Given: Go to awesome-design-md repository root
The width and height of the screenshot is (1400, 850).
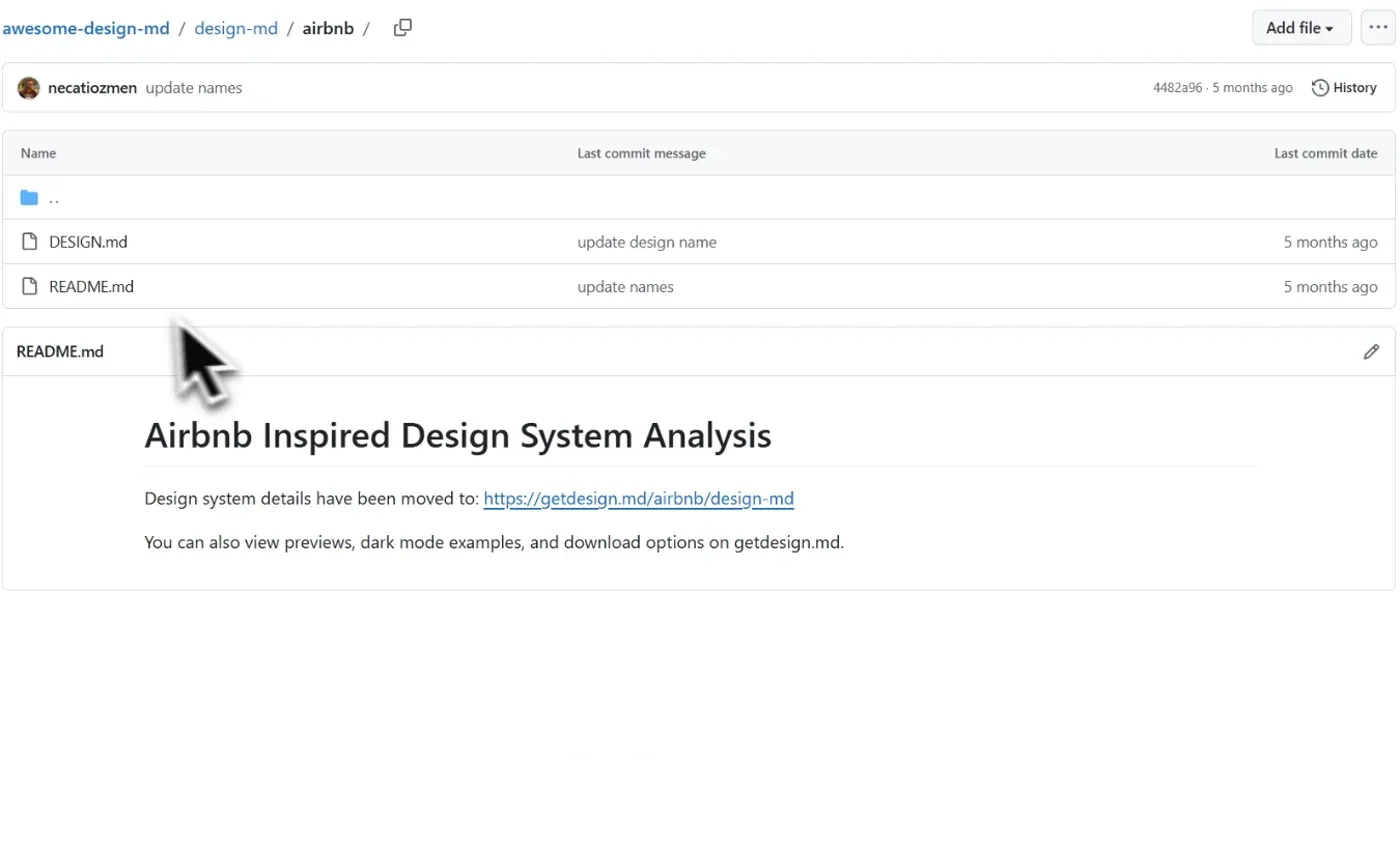Looking at the screenshot, I should [86, 28].
